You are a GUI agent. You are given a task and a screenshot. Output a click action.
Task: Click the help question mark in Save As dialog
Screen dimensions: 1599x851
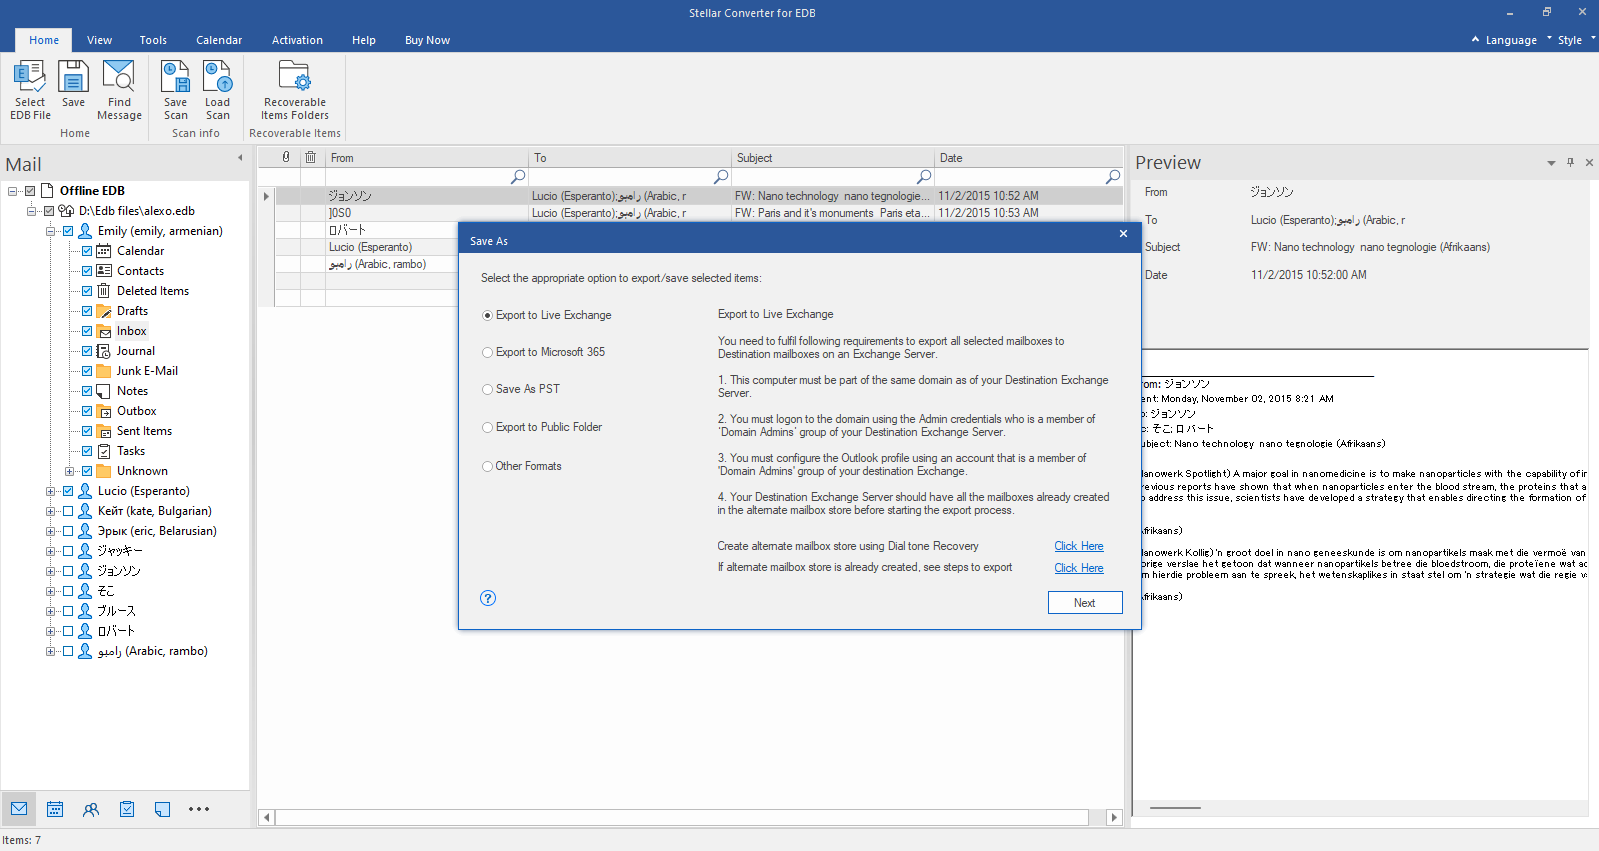tap(488, 598)
